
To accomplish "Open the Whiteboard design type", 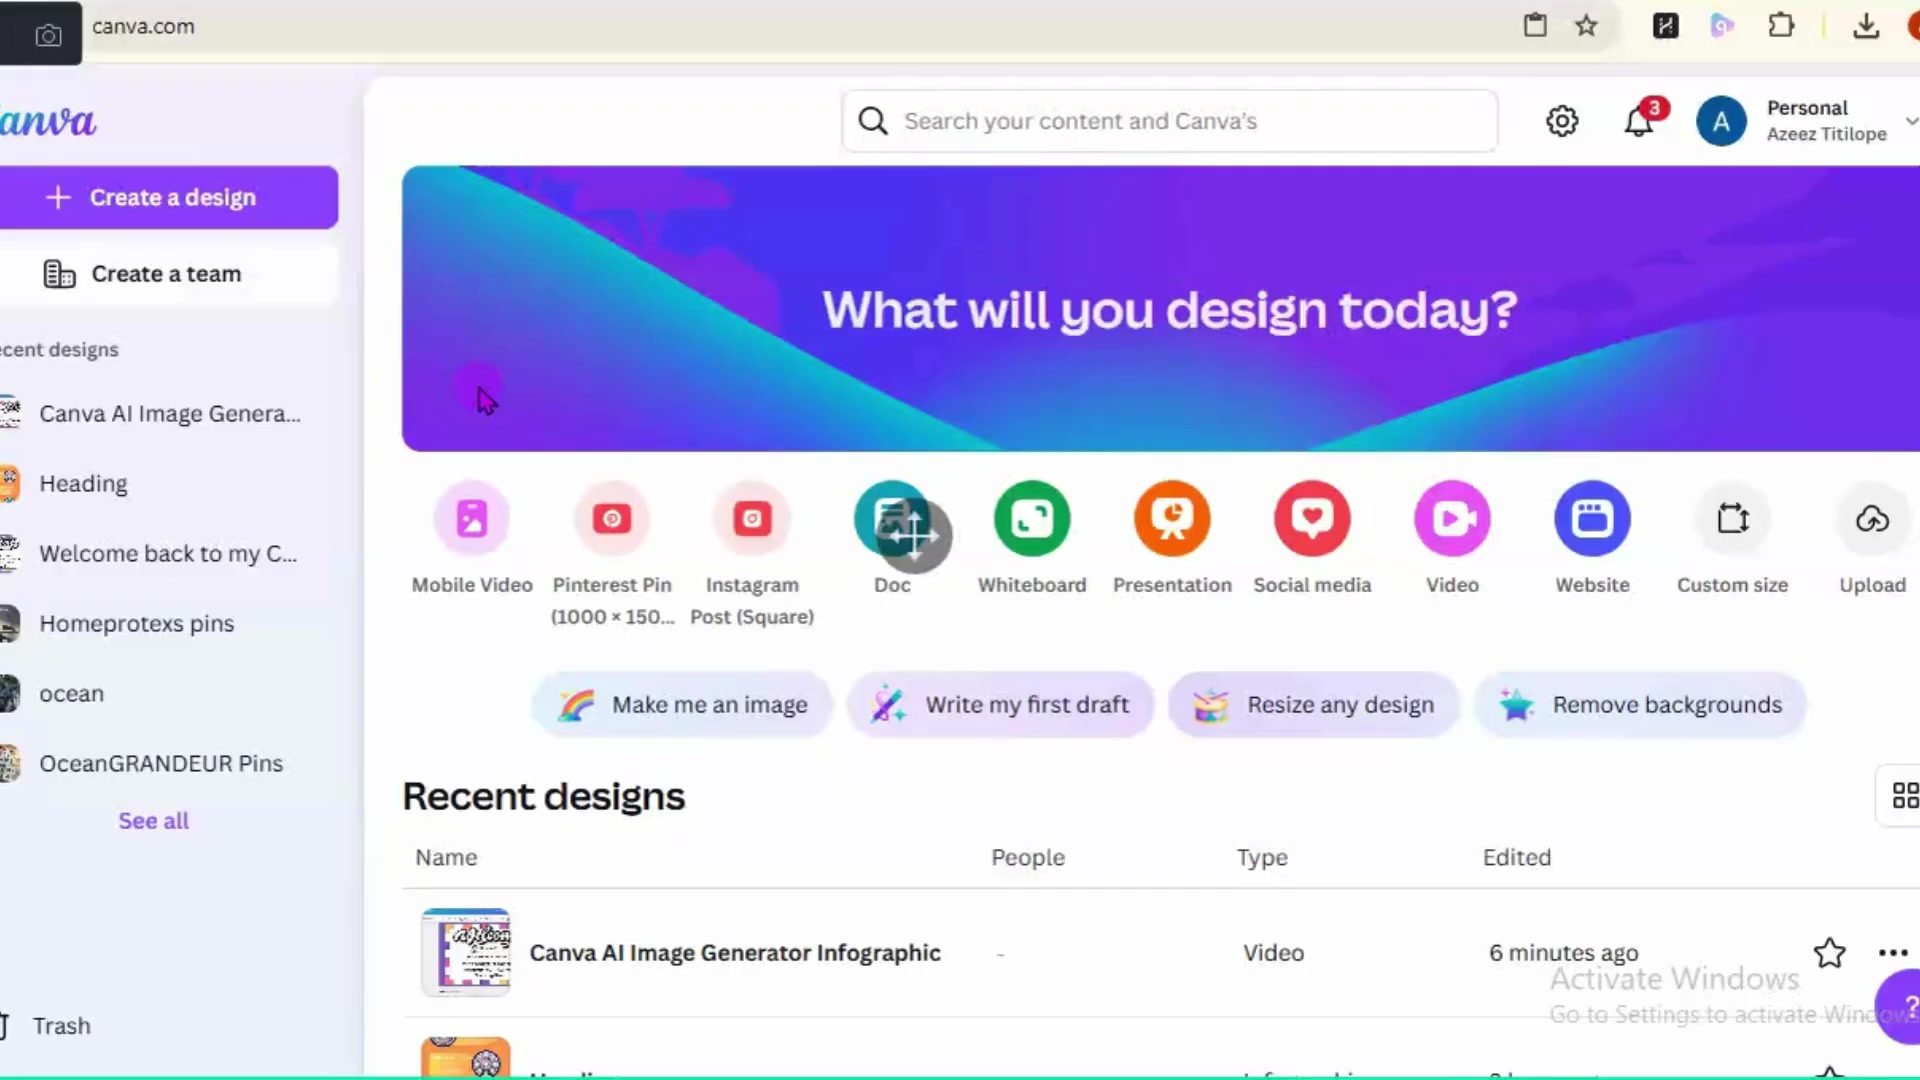I will pyautogui.click(x=1032, y=518).
